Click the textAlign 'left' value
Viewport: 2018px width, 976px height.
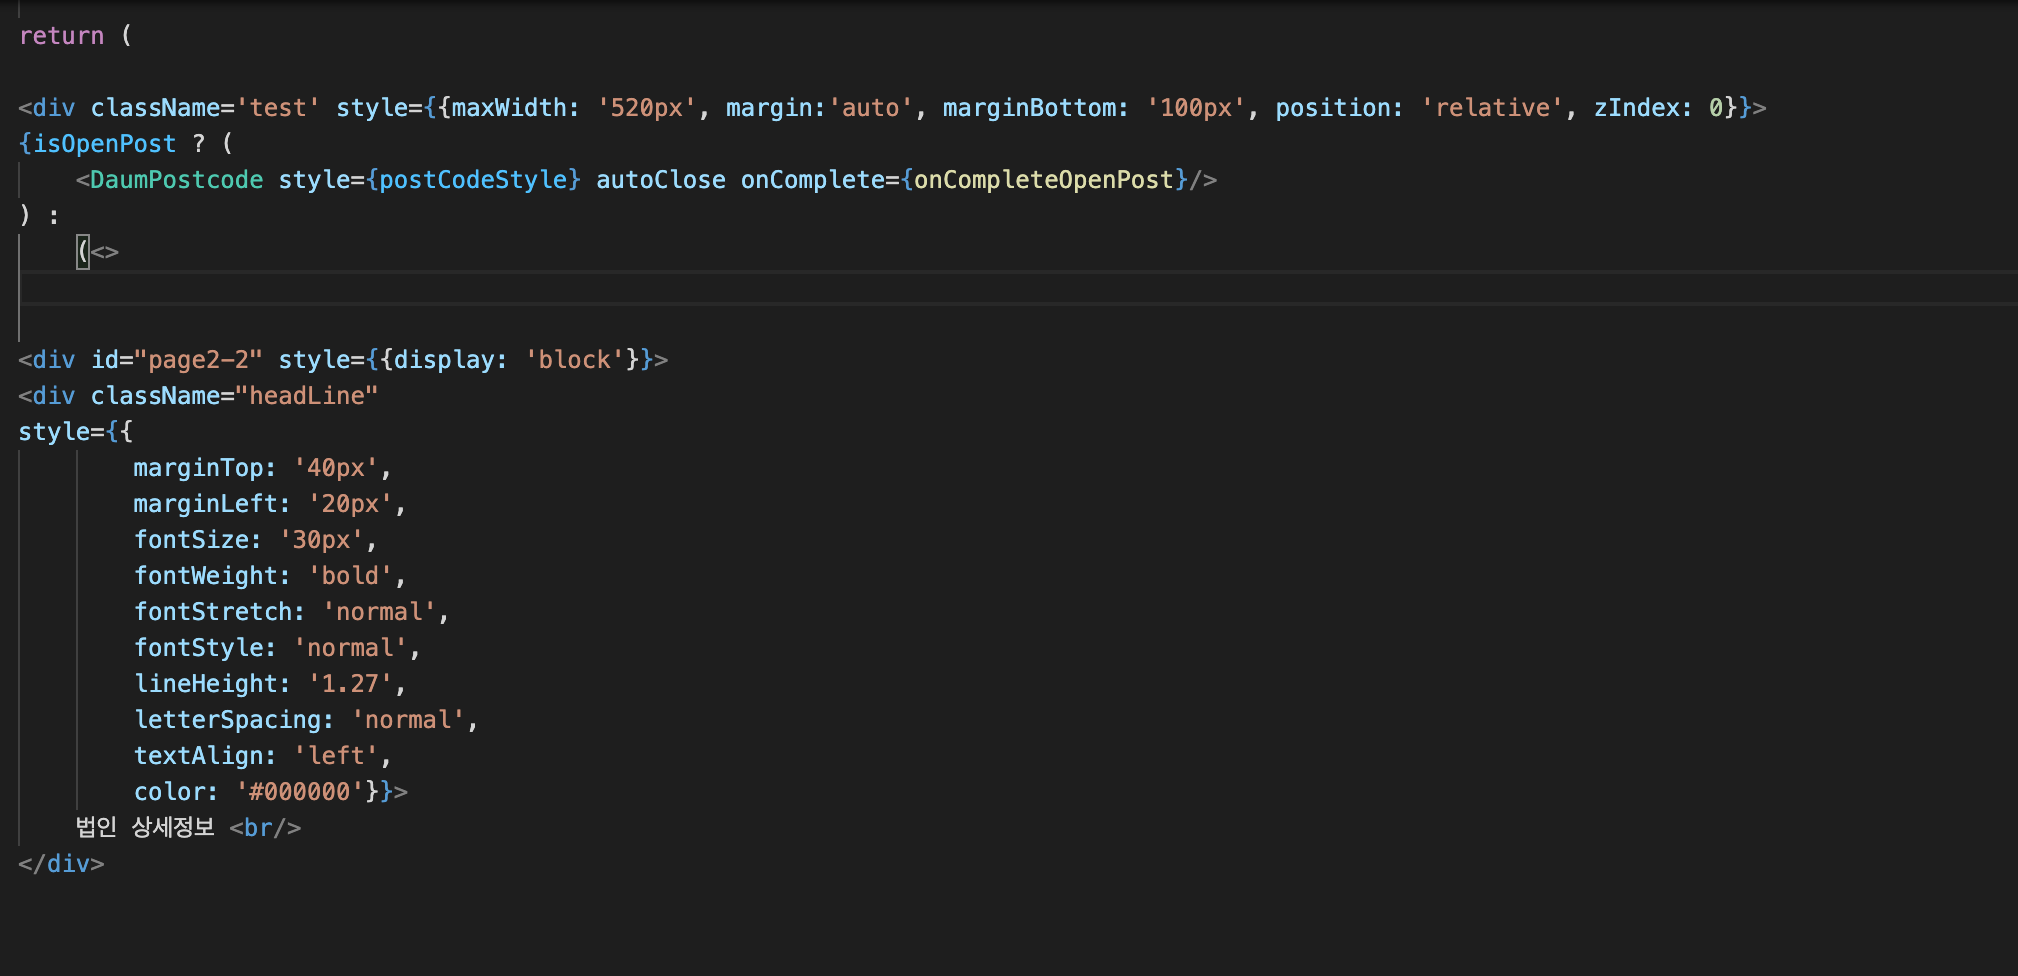pyautogui.click(x=336, y=756)
